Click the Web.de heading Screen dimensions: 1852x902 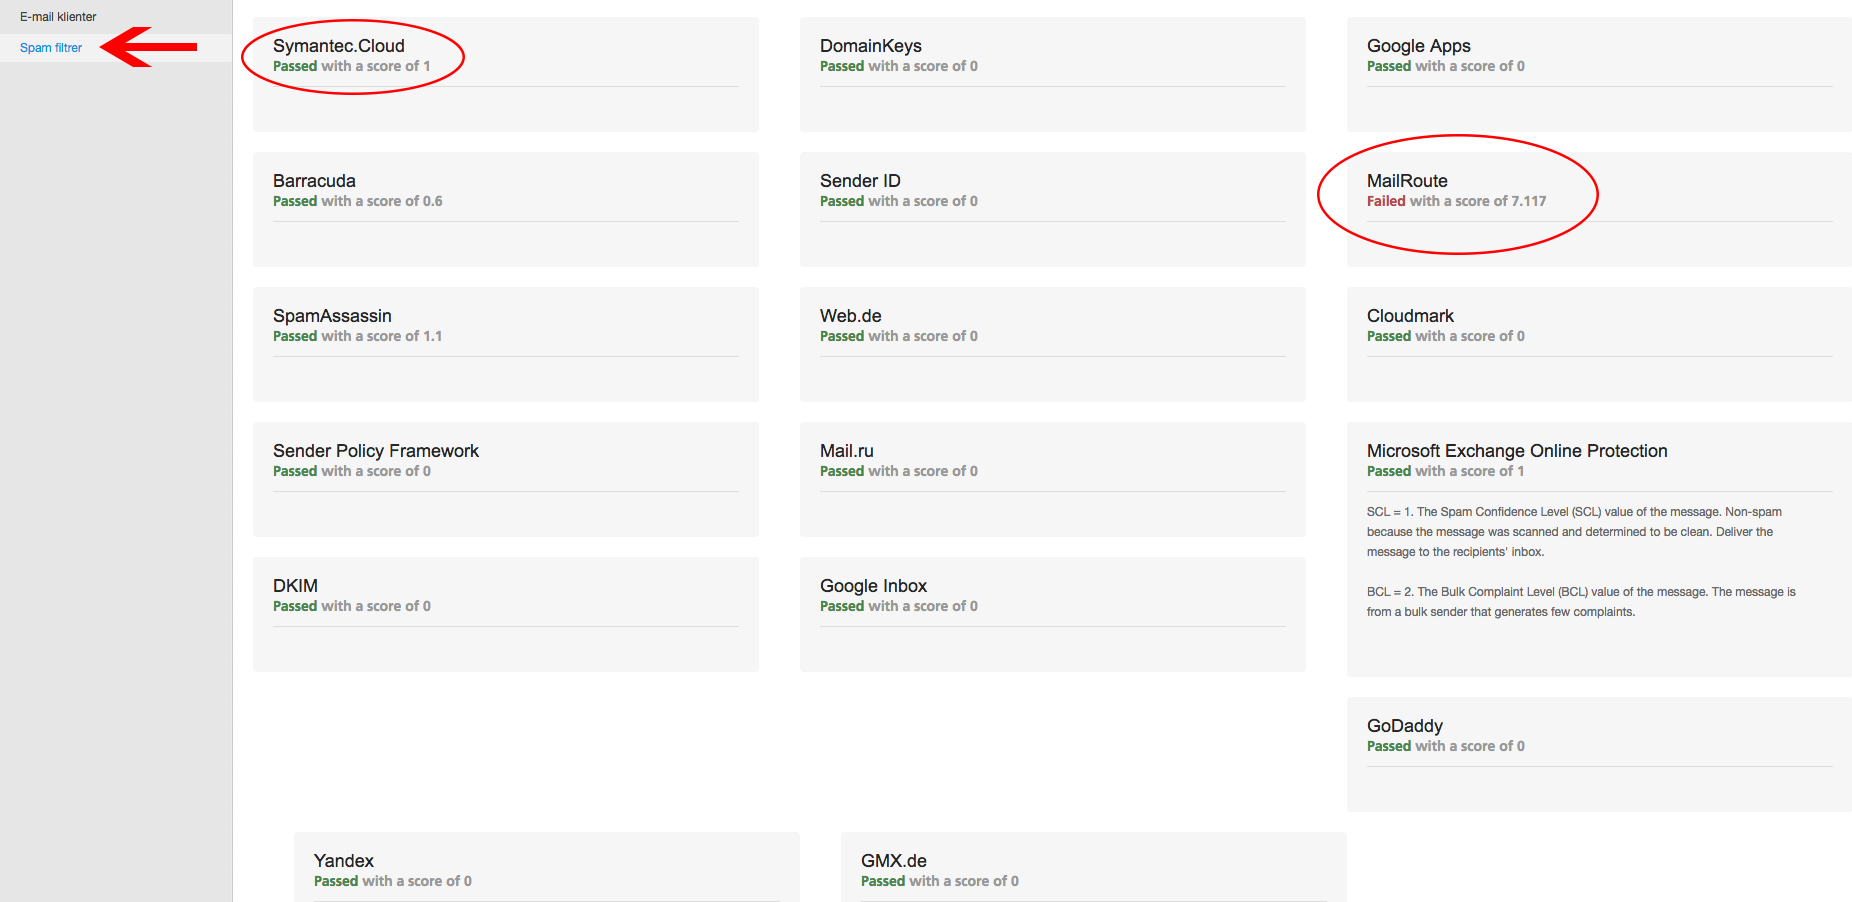[x=851, y=316]
